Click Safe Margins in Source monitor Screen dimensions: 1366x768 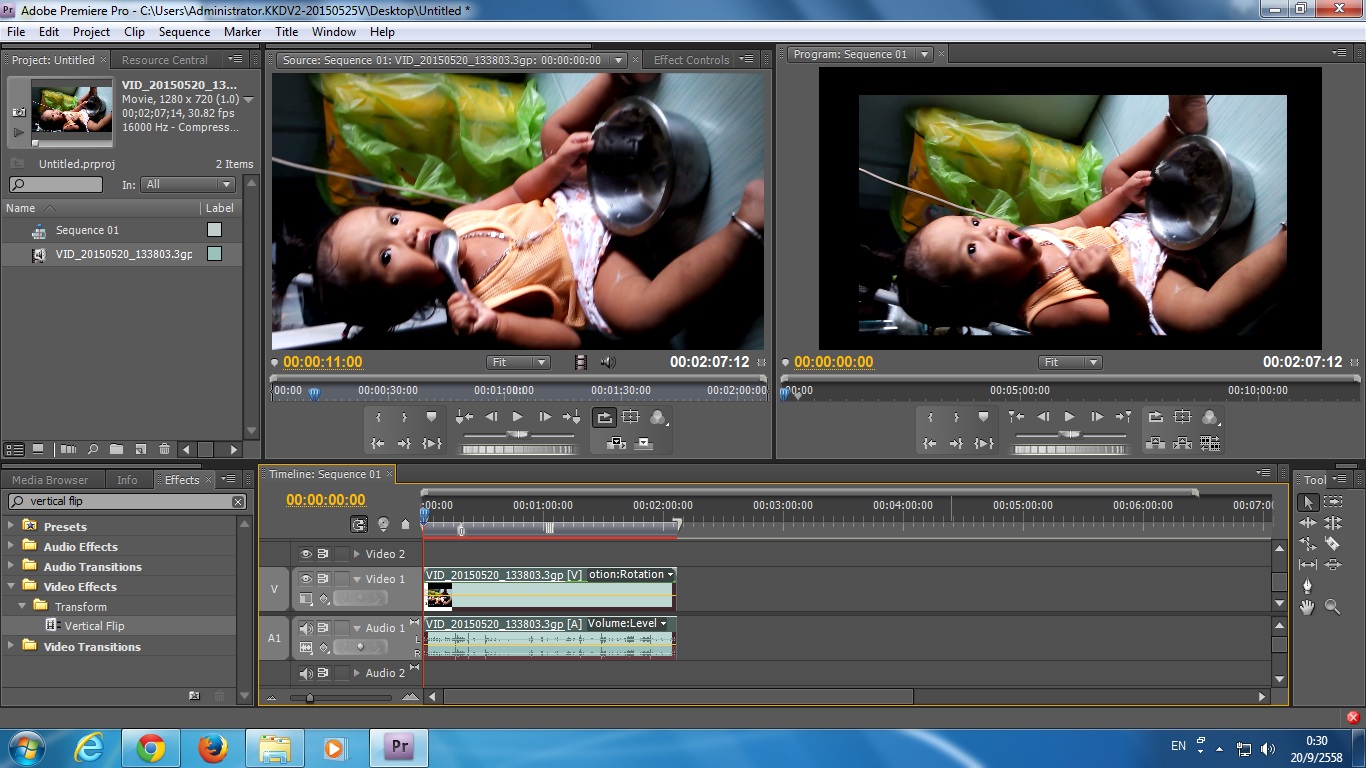point(630,417)
